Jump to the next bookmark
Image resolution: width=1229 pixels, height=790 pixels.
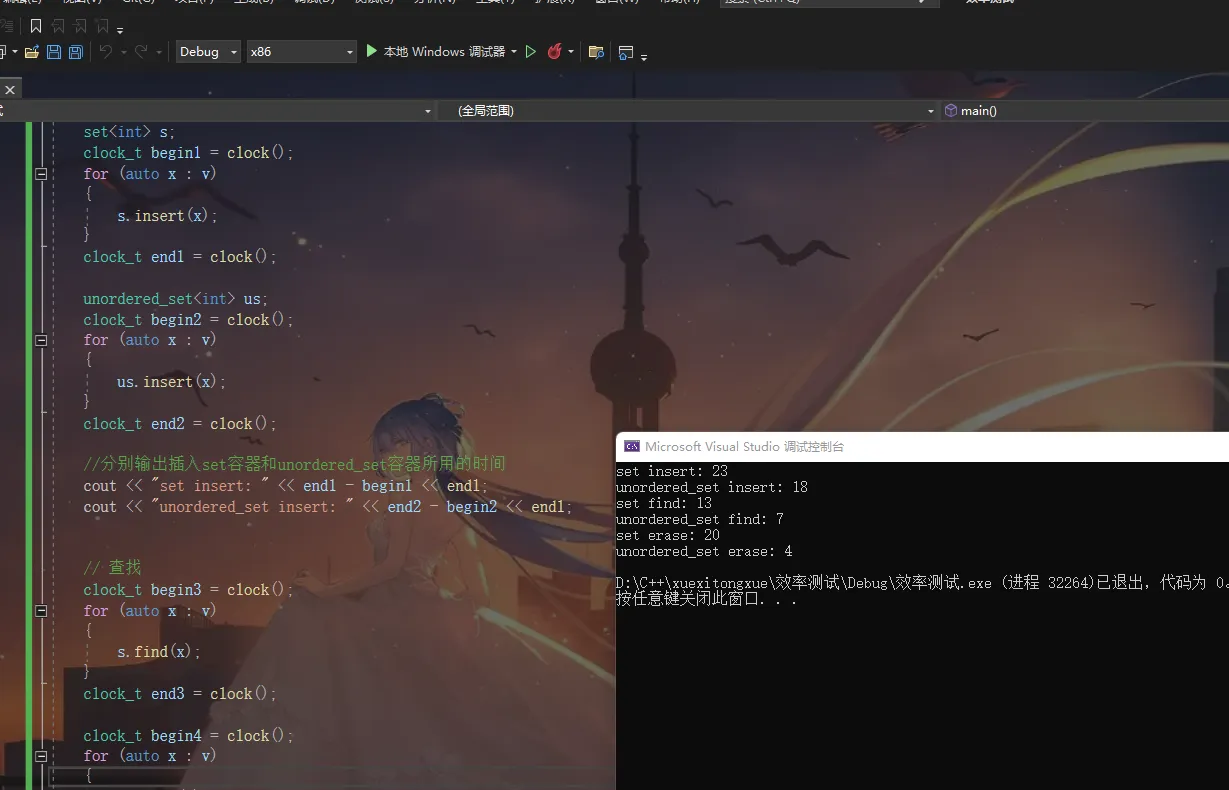click(x=80, y=27)
